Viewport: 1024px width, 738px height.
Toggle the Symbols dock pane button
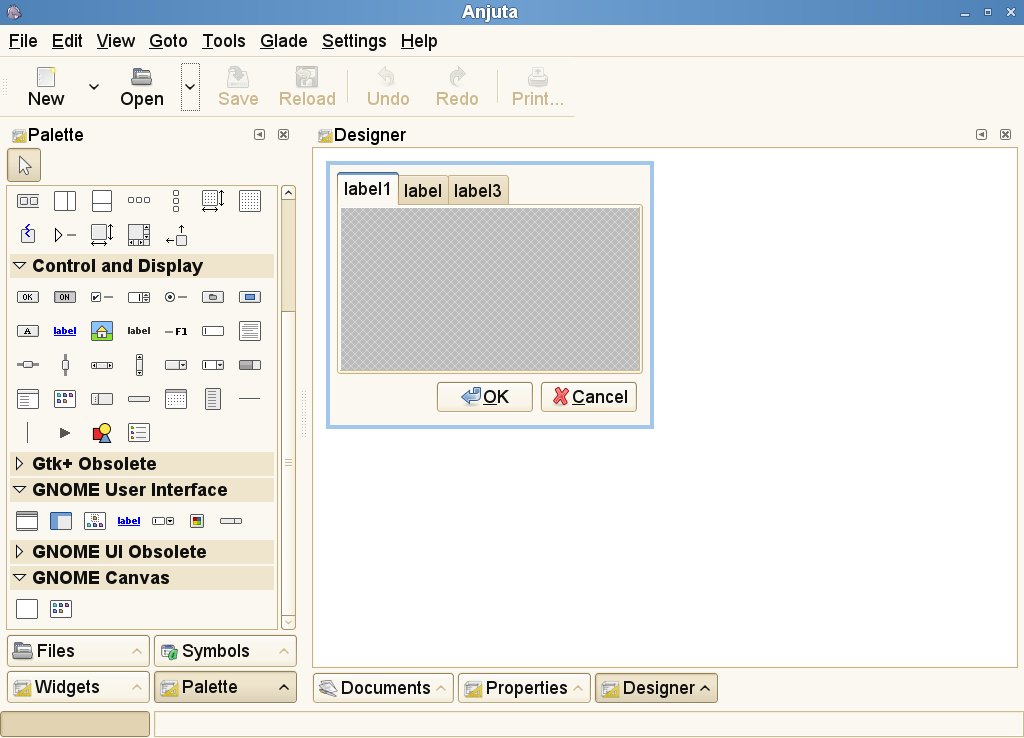(x=225, y=651)
